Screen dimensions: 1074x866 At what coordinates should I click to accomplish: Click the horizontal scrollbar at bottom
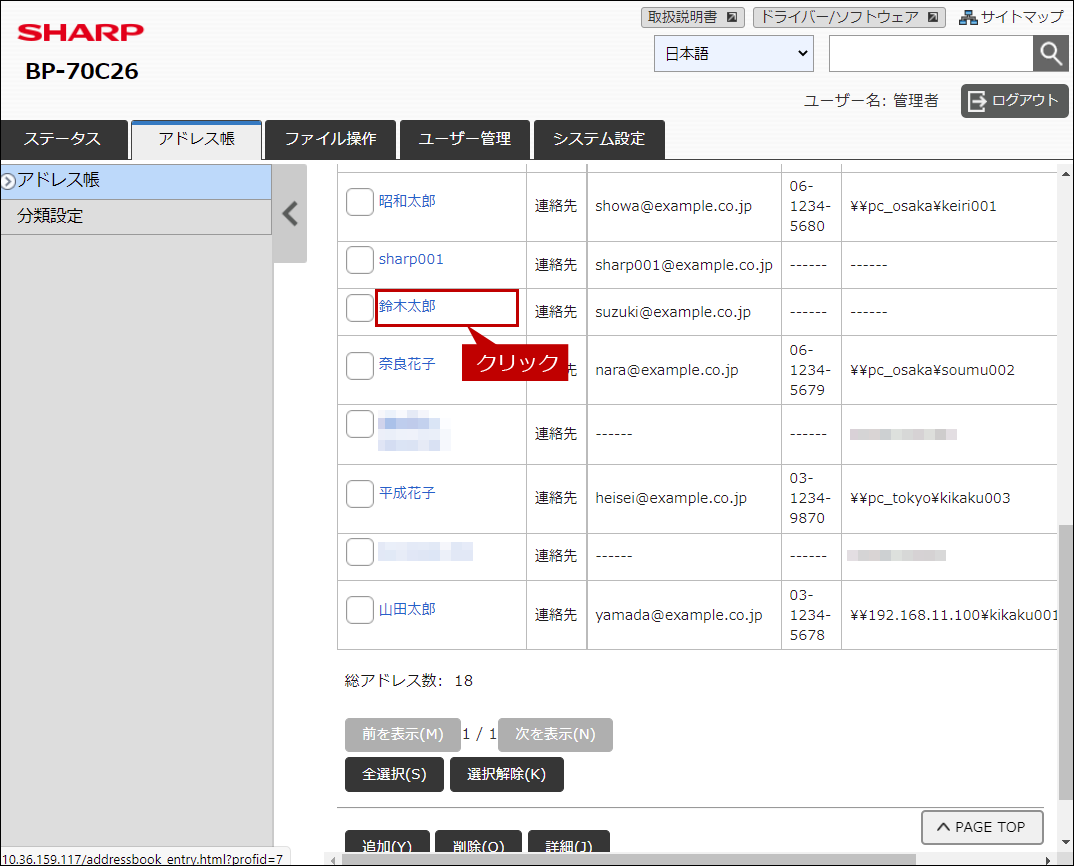click(628, 859)
